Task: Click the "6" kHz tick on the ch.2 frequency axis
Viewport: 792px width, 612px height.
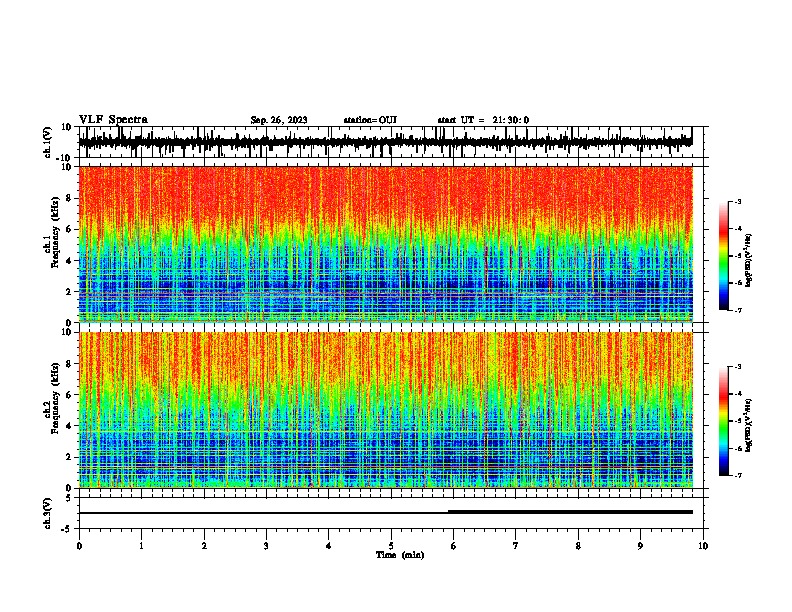Action: (69, 394)
